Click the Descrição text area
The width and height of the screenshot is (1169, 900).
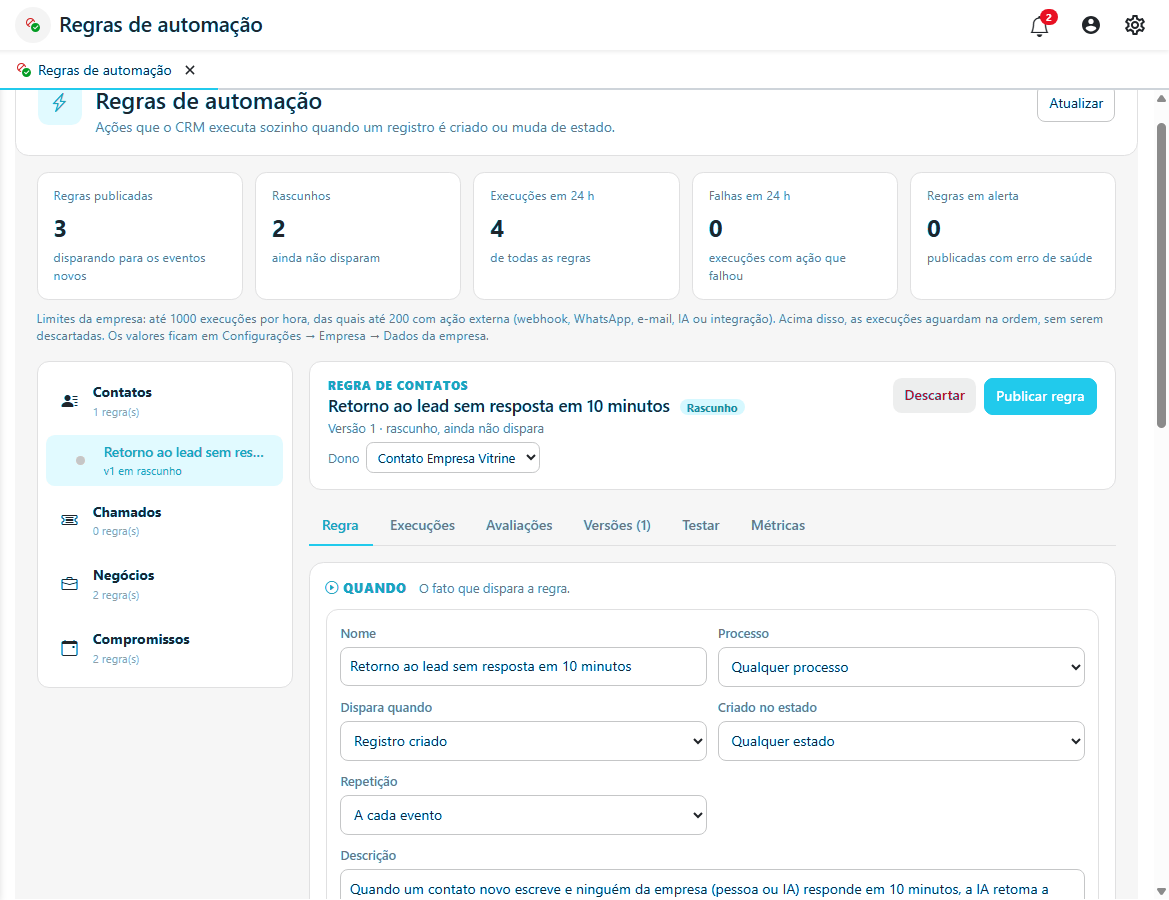click(712, 885)
